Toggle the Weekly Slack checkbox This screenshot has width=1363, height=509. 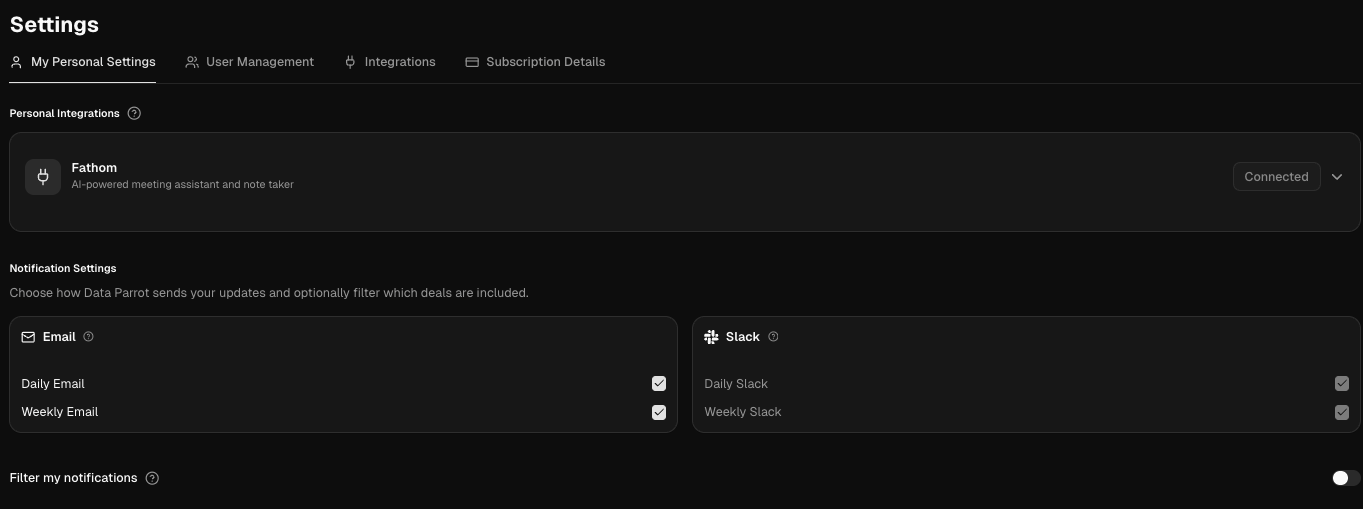point(1341,412)
